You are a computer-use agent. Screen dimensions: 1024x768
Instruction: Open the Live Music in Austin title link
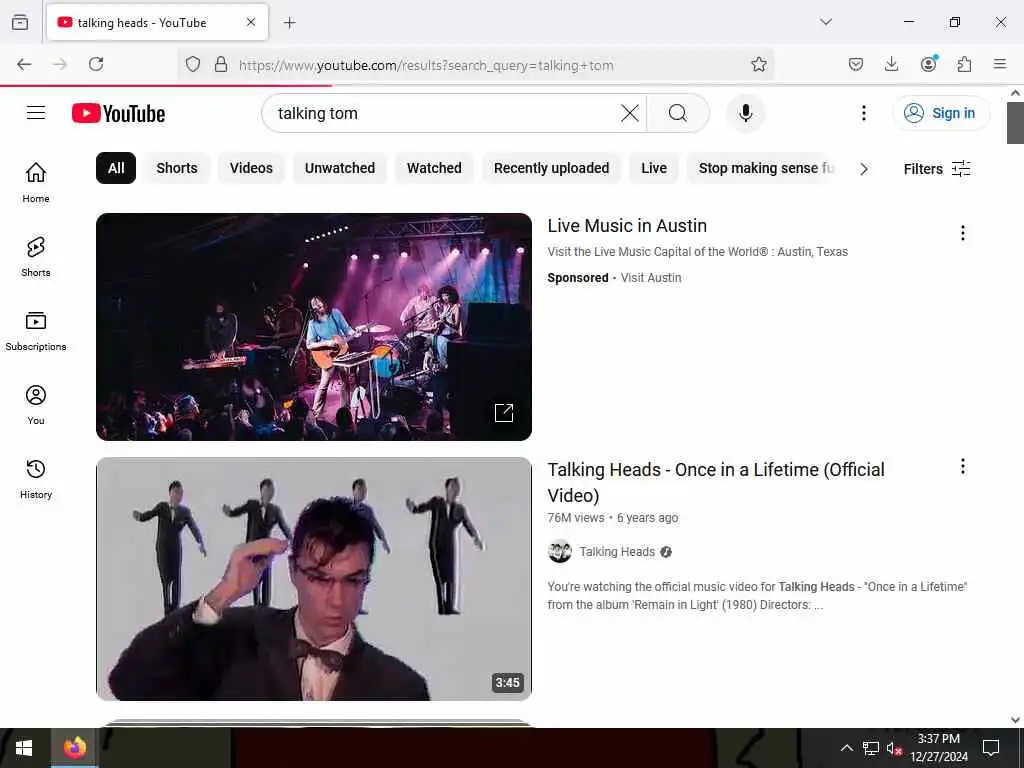[x=627, y=225]
